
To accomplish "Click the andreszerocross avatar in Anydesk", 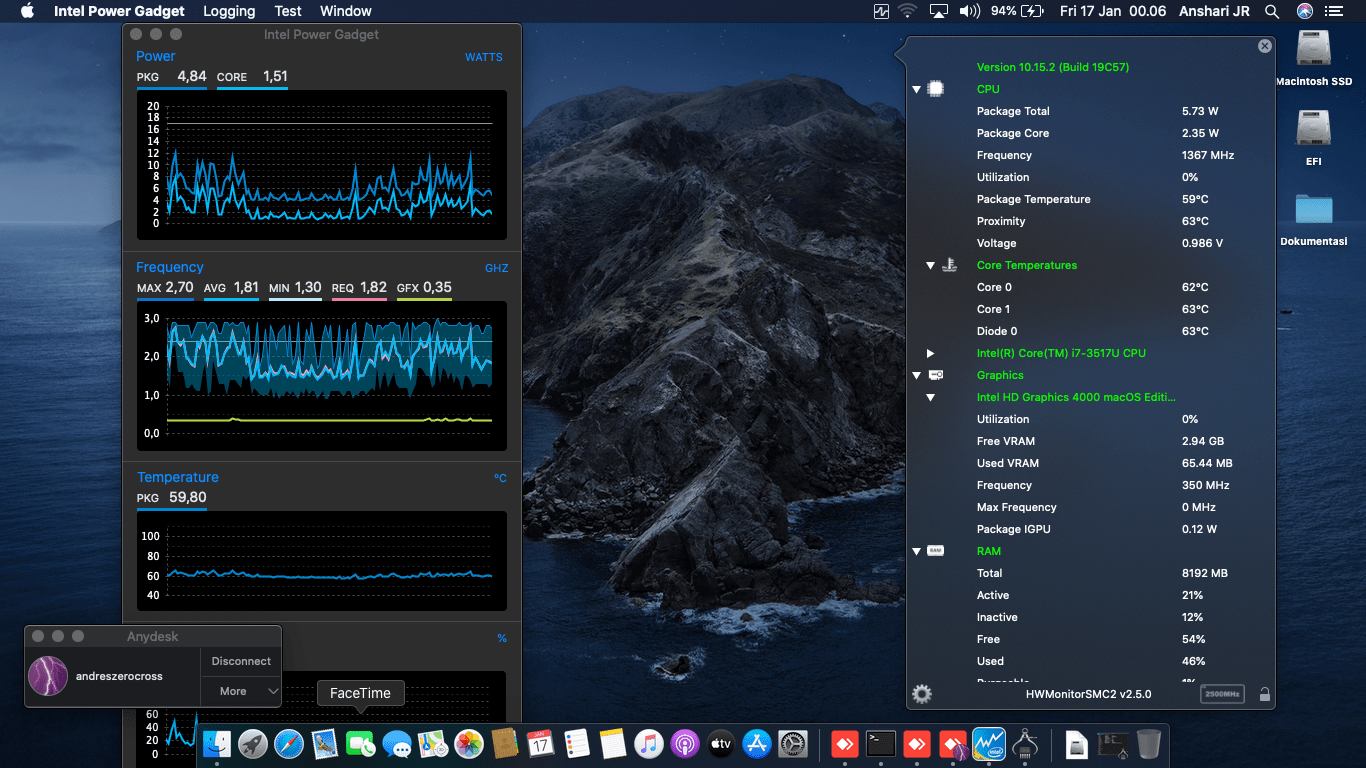I will point(48,676).
